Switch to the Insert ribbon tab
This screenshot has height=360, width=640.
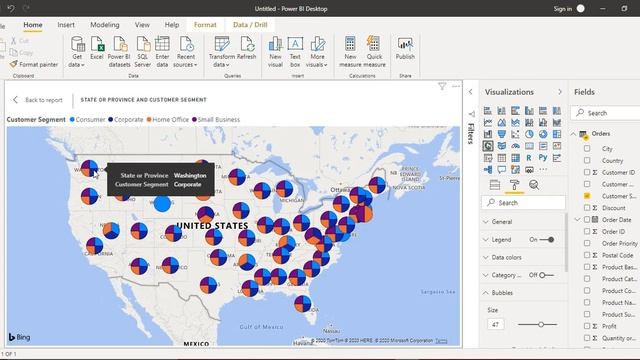(66, 25)
